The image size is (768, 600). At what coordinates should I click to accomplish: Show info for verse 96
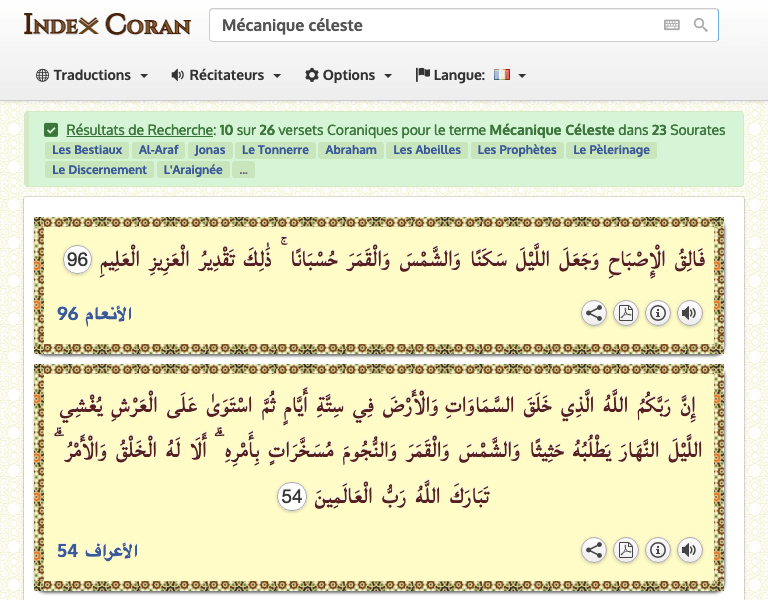click(658, 313)
